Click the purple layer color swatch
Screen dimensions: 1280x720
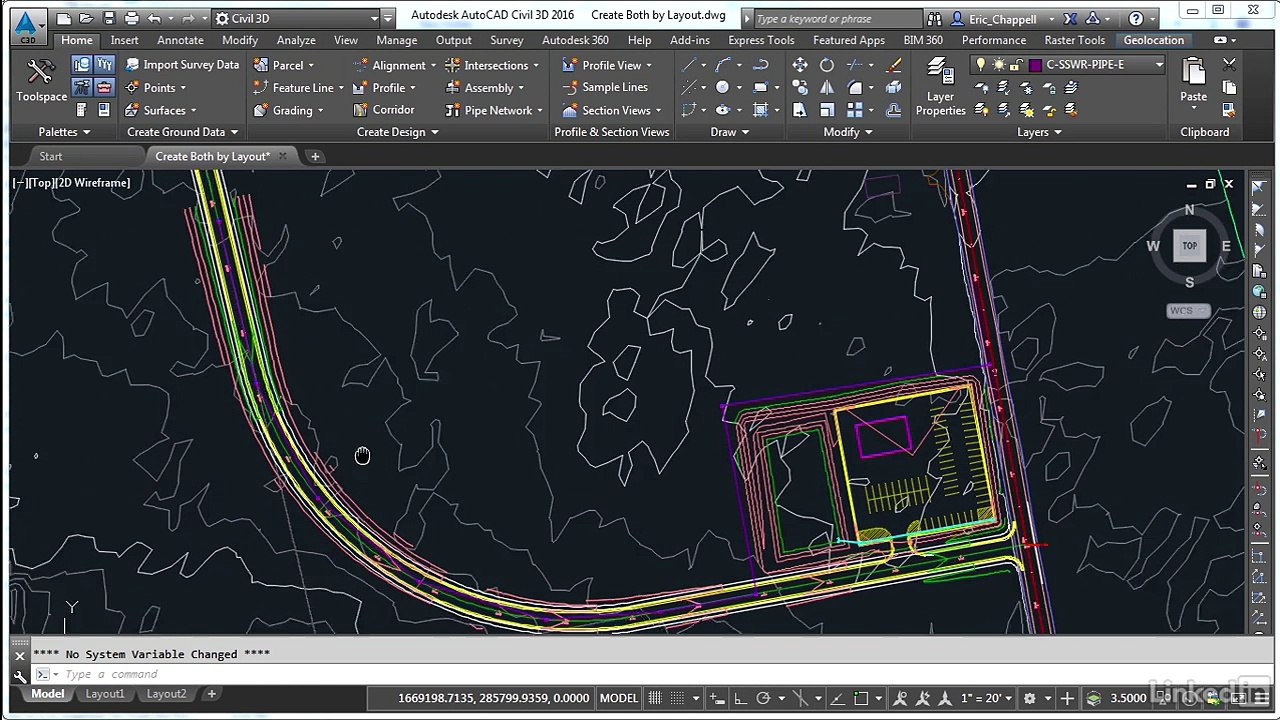(x=1035, y=65)
